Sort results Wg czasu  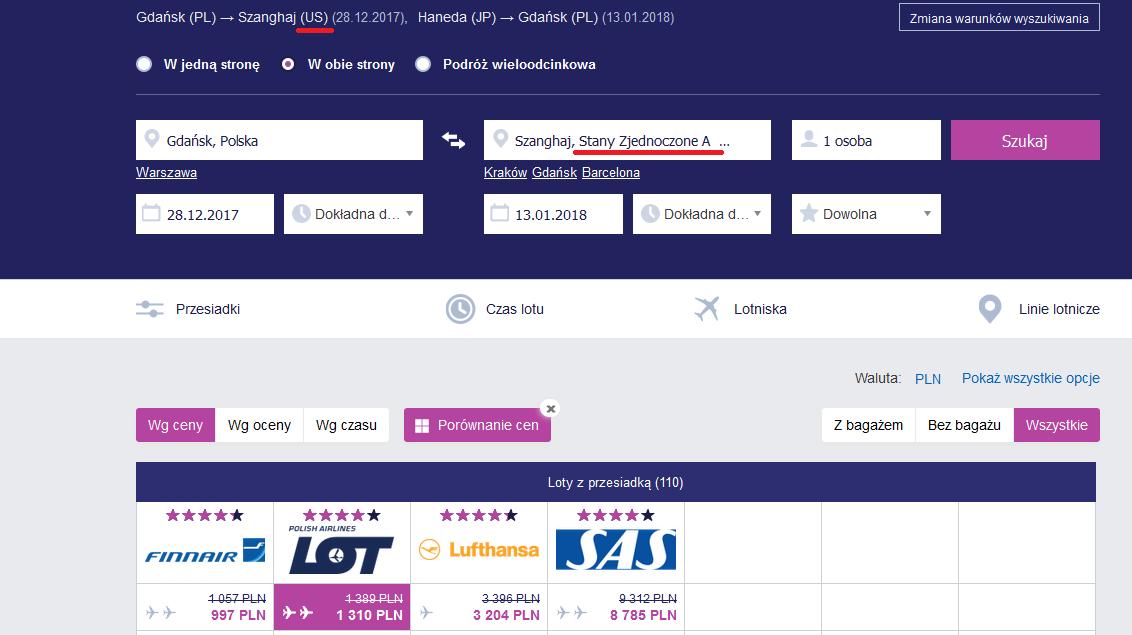(347, 425)
